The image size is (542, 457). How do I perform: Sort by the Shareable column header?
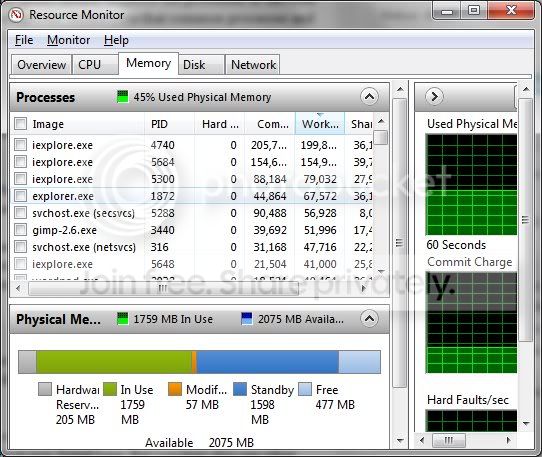(359, 124)
